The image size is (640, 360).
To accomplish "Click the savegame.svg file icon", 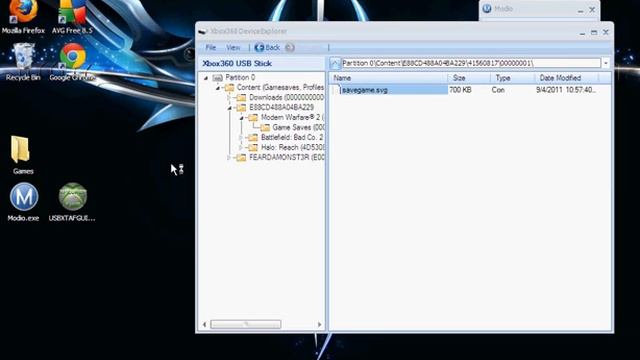I will (337, 90).
